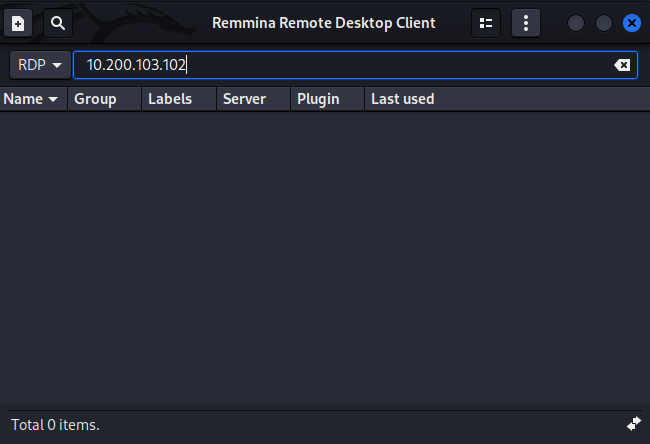This screenshot has height=444, width=650.
Task: Minimize the Remmina window
Action: pos(576,23)
